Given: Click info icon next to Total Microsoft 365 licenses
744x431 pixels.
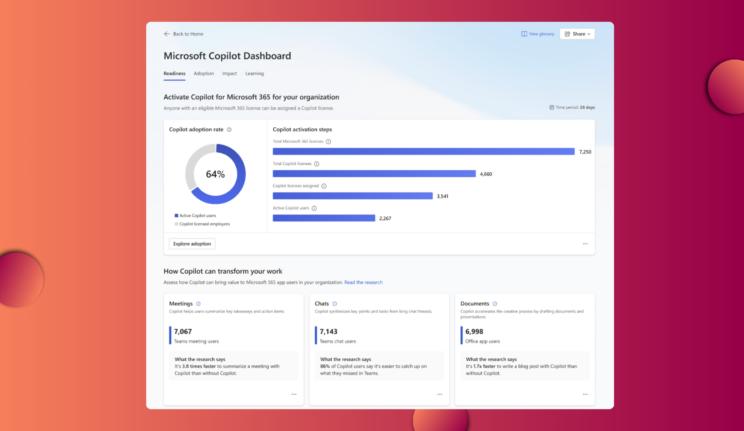Looking at the screenshot, I should 328,141.
